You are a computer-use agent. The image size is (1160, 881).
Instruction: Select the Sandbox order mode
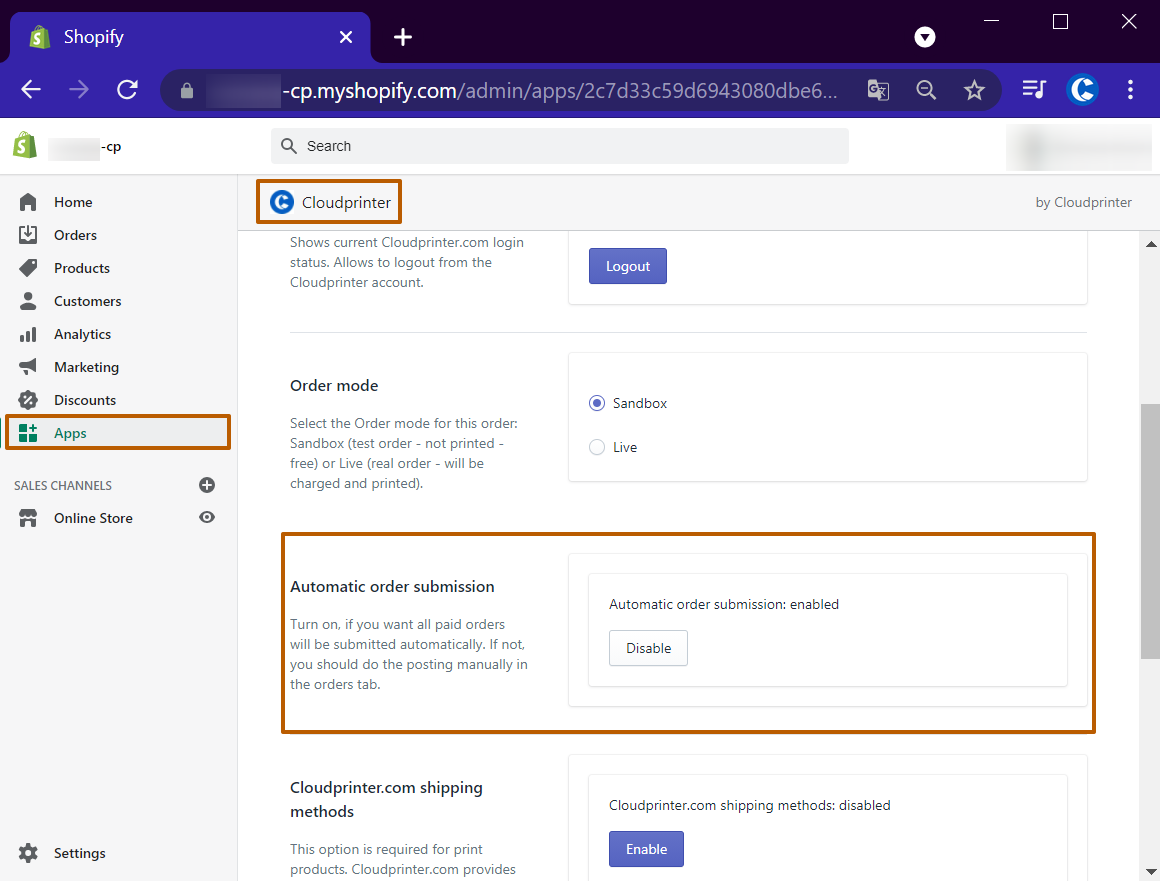pos(597,403)
